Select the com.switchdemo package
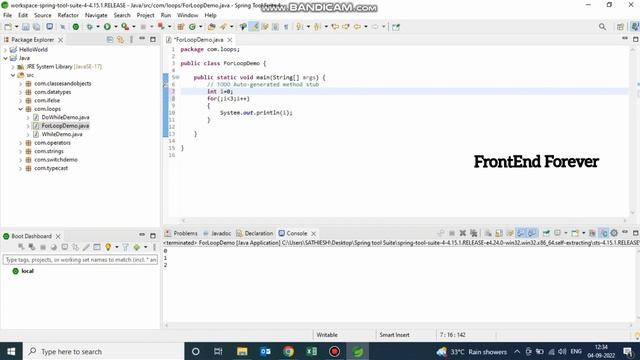 (x=56, y=160)
